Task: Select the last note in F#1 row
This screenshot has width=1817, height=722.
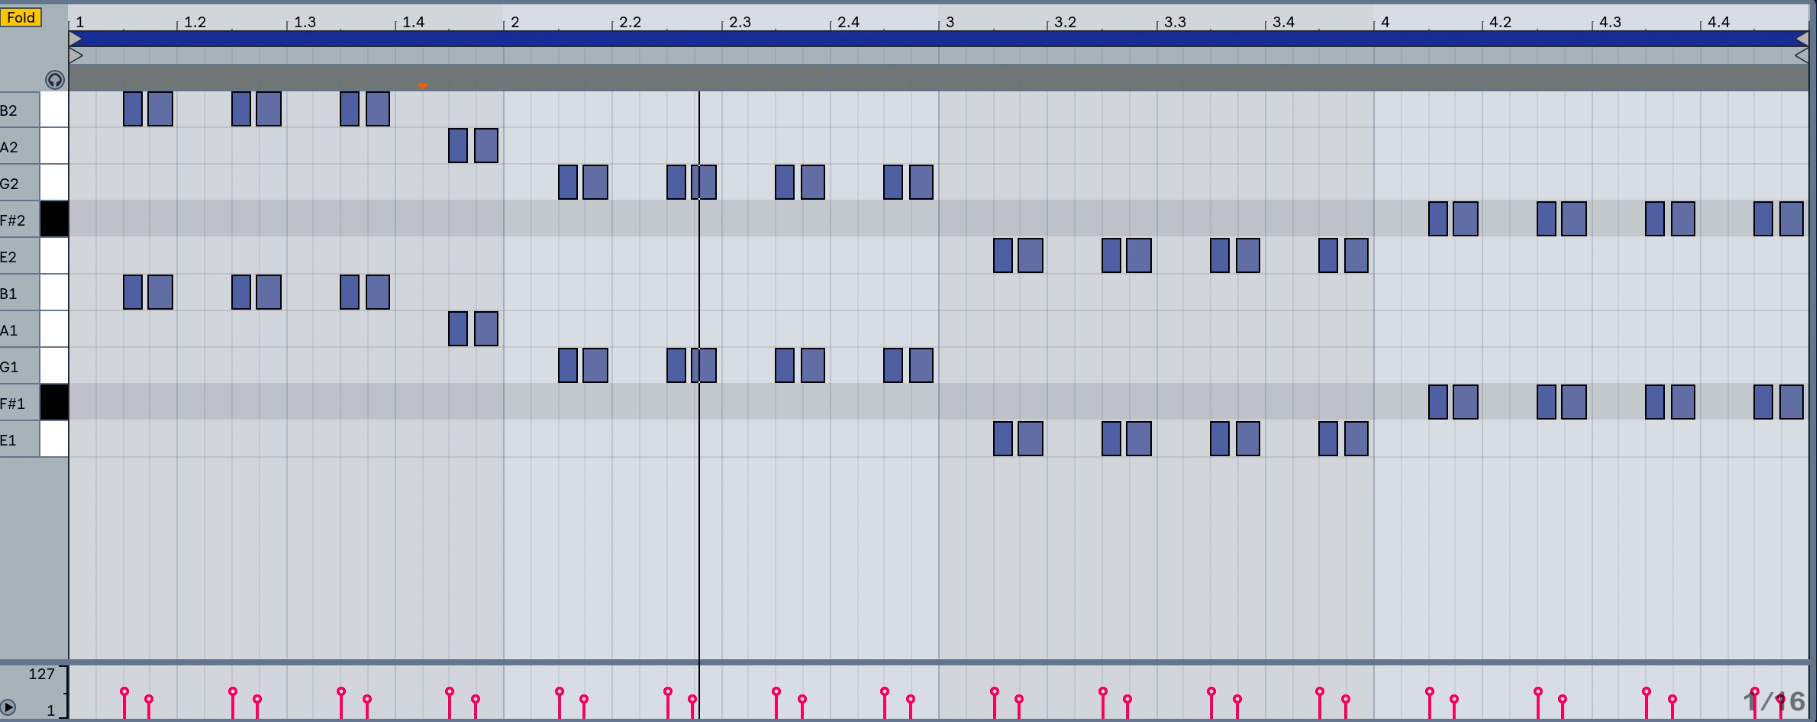Action: tap(1792, 402)
